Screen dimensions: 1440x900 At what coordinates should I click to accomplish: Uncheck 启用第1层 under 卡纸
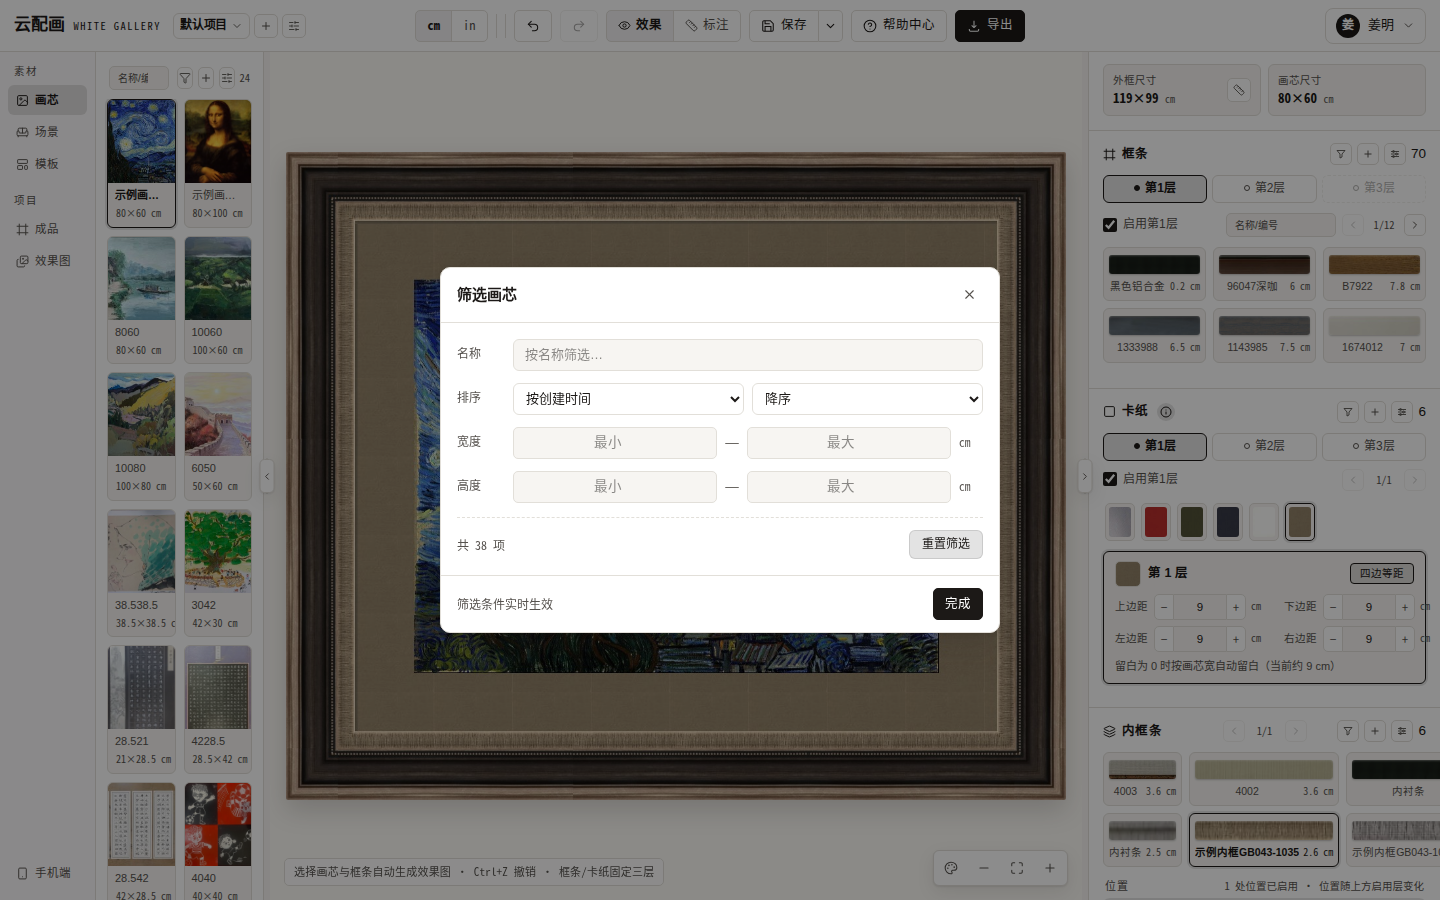click(x=1110, y=479)
